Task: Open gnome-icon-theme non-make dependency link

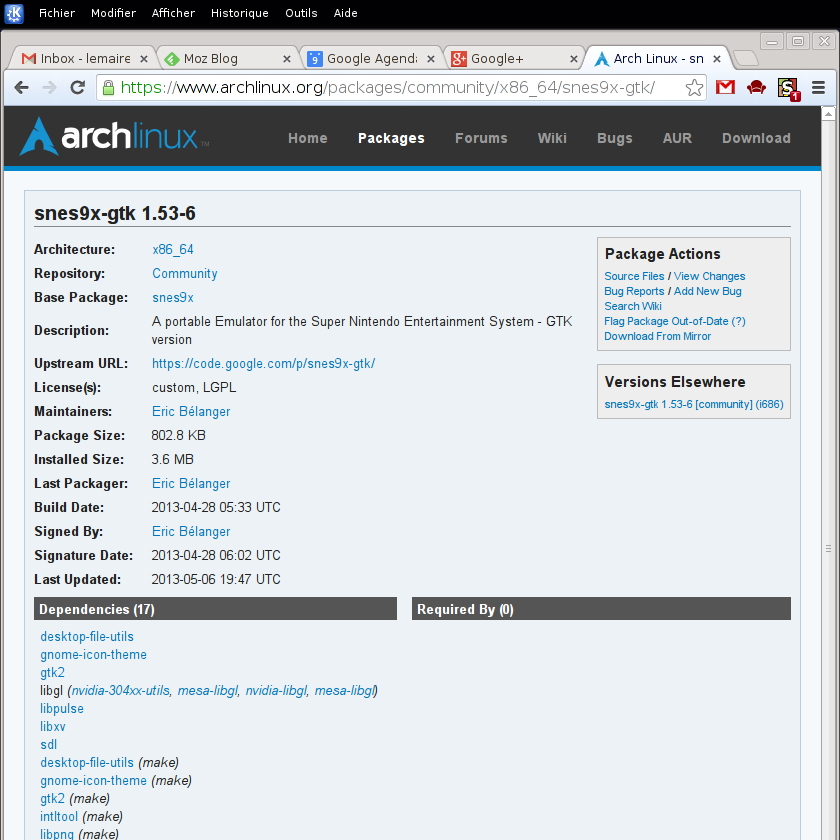Action: tap(93, 655)
